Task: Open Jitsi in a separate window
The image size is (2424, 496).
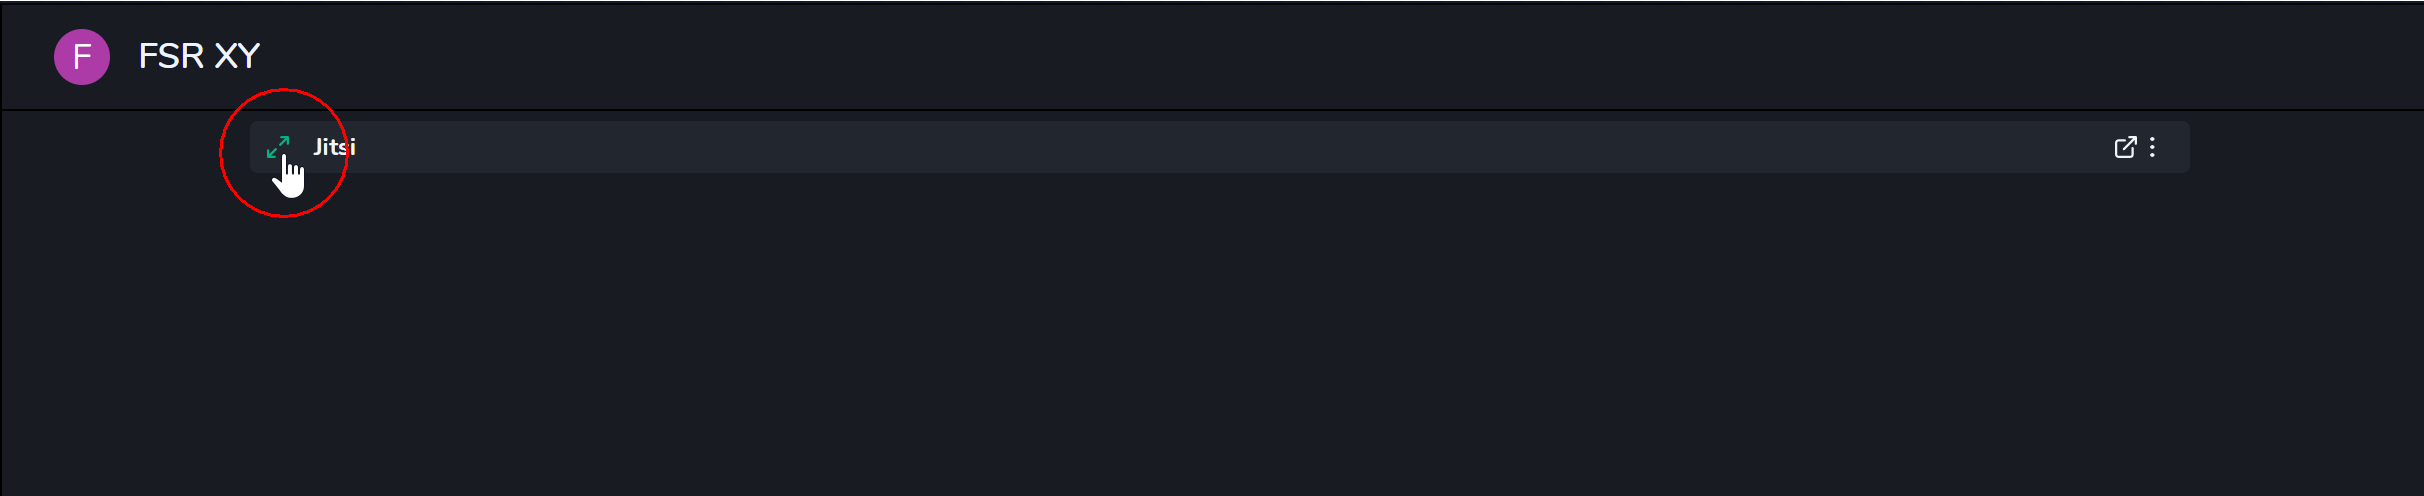Action: [2125, 147]
